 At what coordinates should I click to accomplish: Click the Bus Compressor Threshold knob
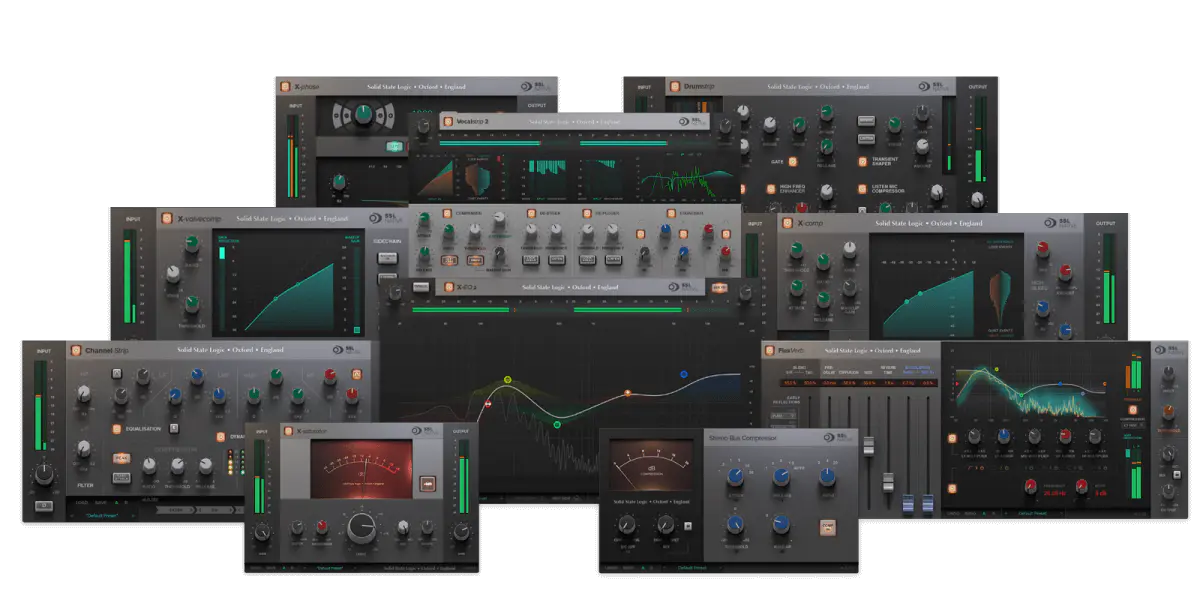[735, 523]
